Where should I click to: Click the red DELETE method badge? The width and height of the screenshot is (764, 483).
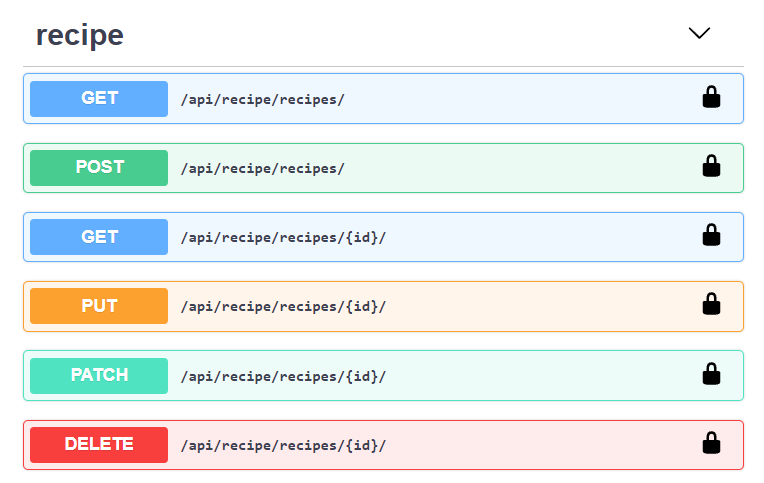(x=99, y=445)
